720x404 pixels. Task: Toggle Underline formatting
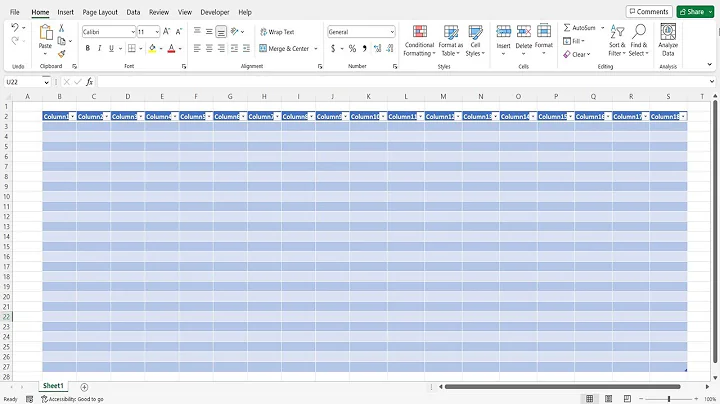pos(111,48)
